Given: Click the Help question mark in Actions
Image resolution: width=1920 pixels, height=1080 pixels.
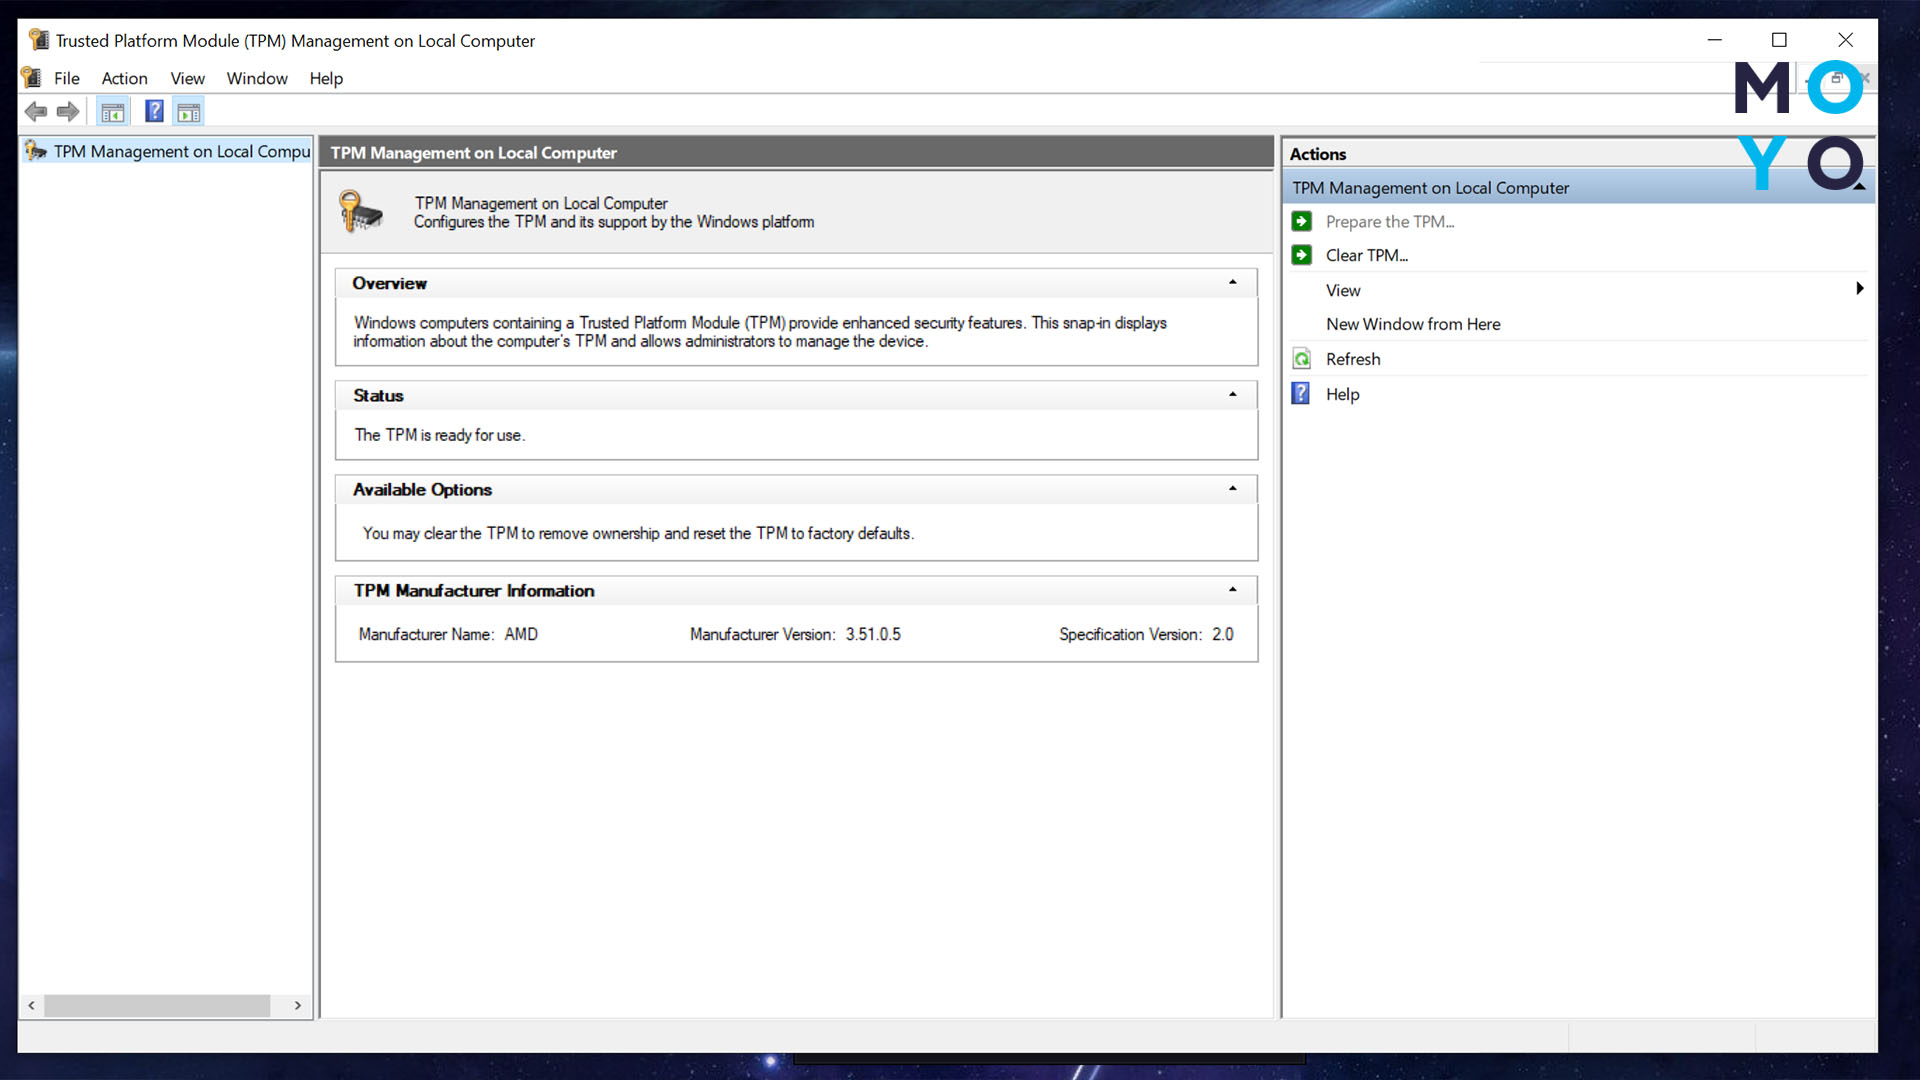Looking at the screenshot, I should click(1300, 394).
